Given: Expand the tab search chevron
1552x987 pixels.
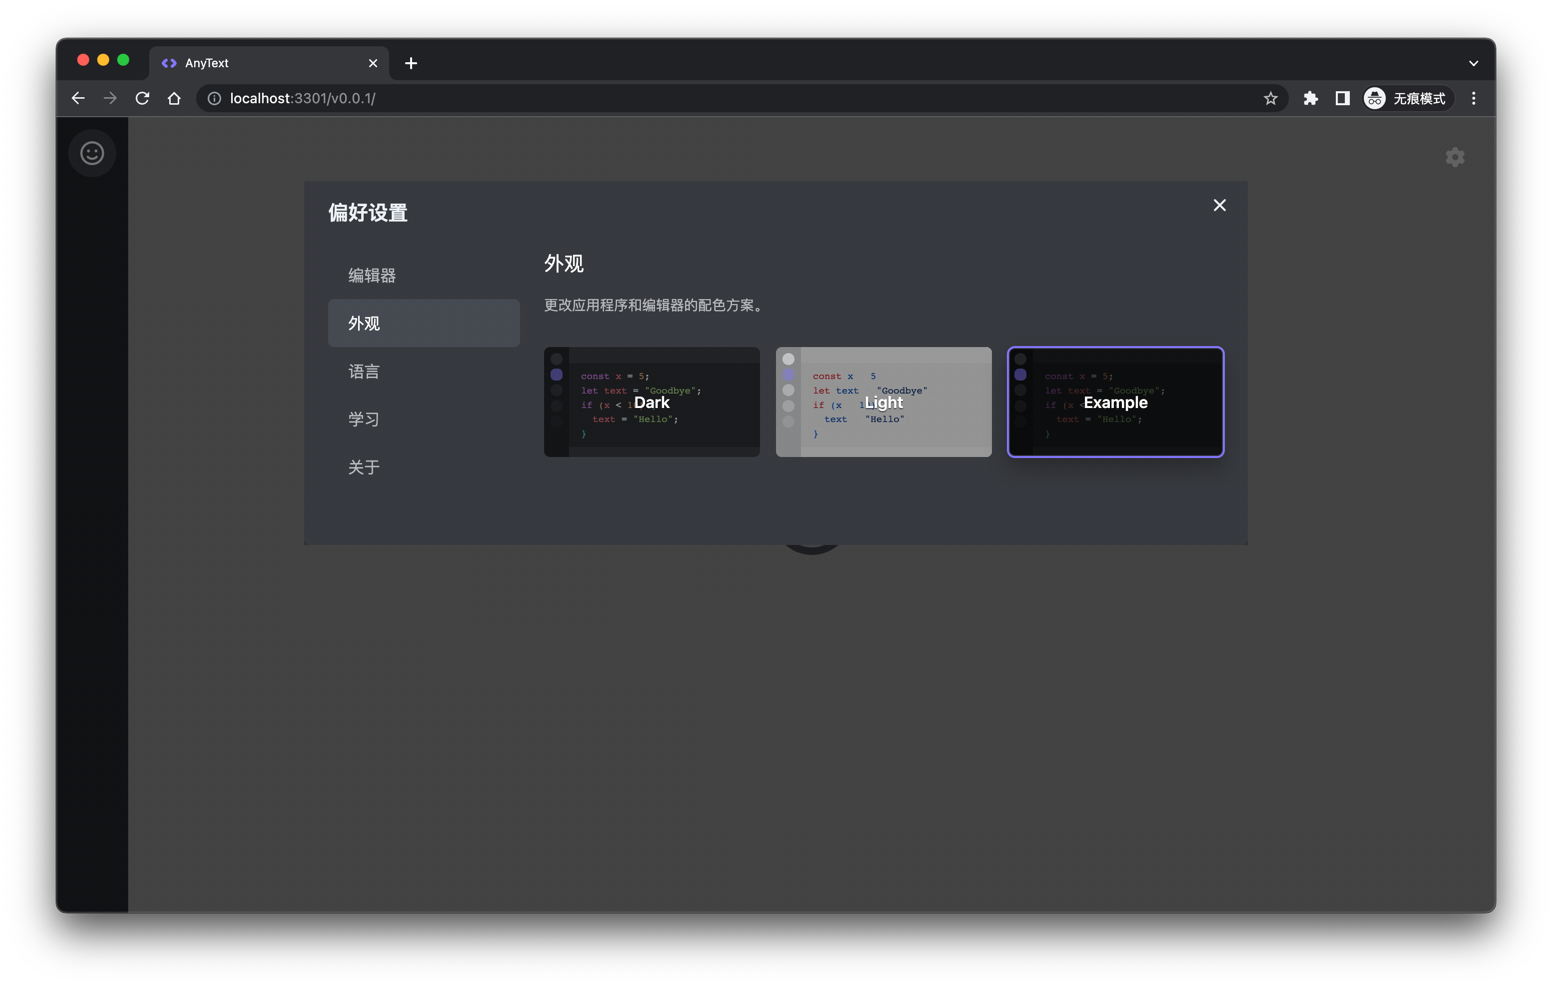Looking at the screenshot, I should click(1473, 63).
